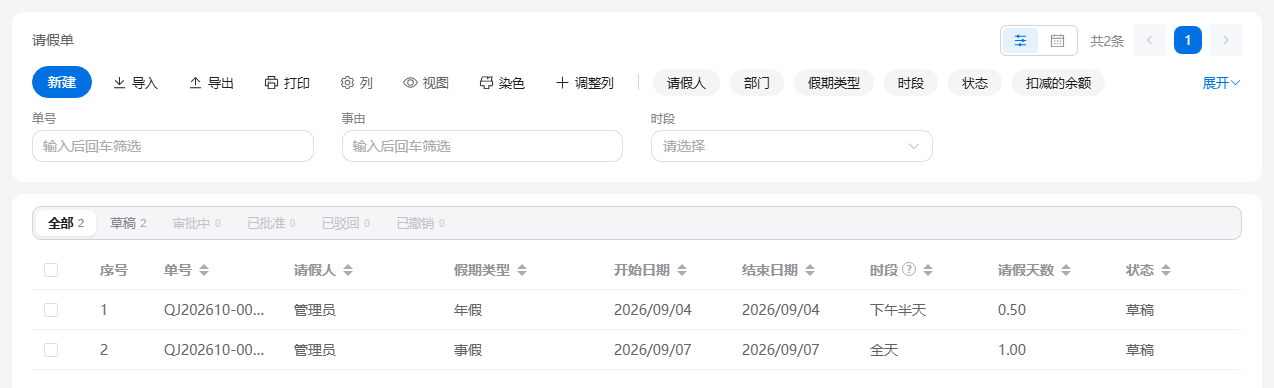Screen dimensions: 1274x388
Task: Click the 0.50 leave days cell
Action: [x=1012, y=310]
